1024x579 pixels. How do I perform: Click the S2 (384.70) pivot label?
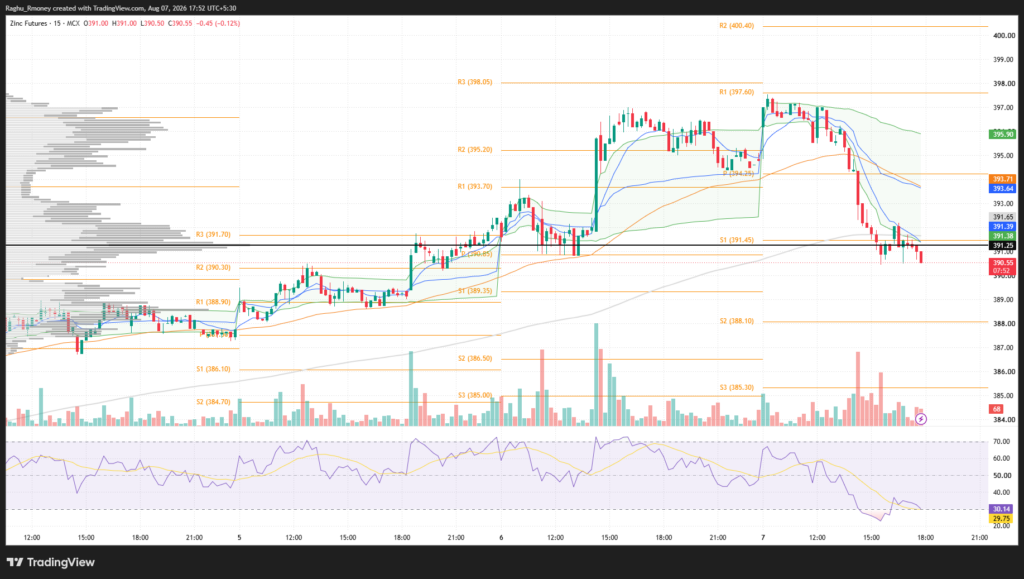213,402
